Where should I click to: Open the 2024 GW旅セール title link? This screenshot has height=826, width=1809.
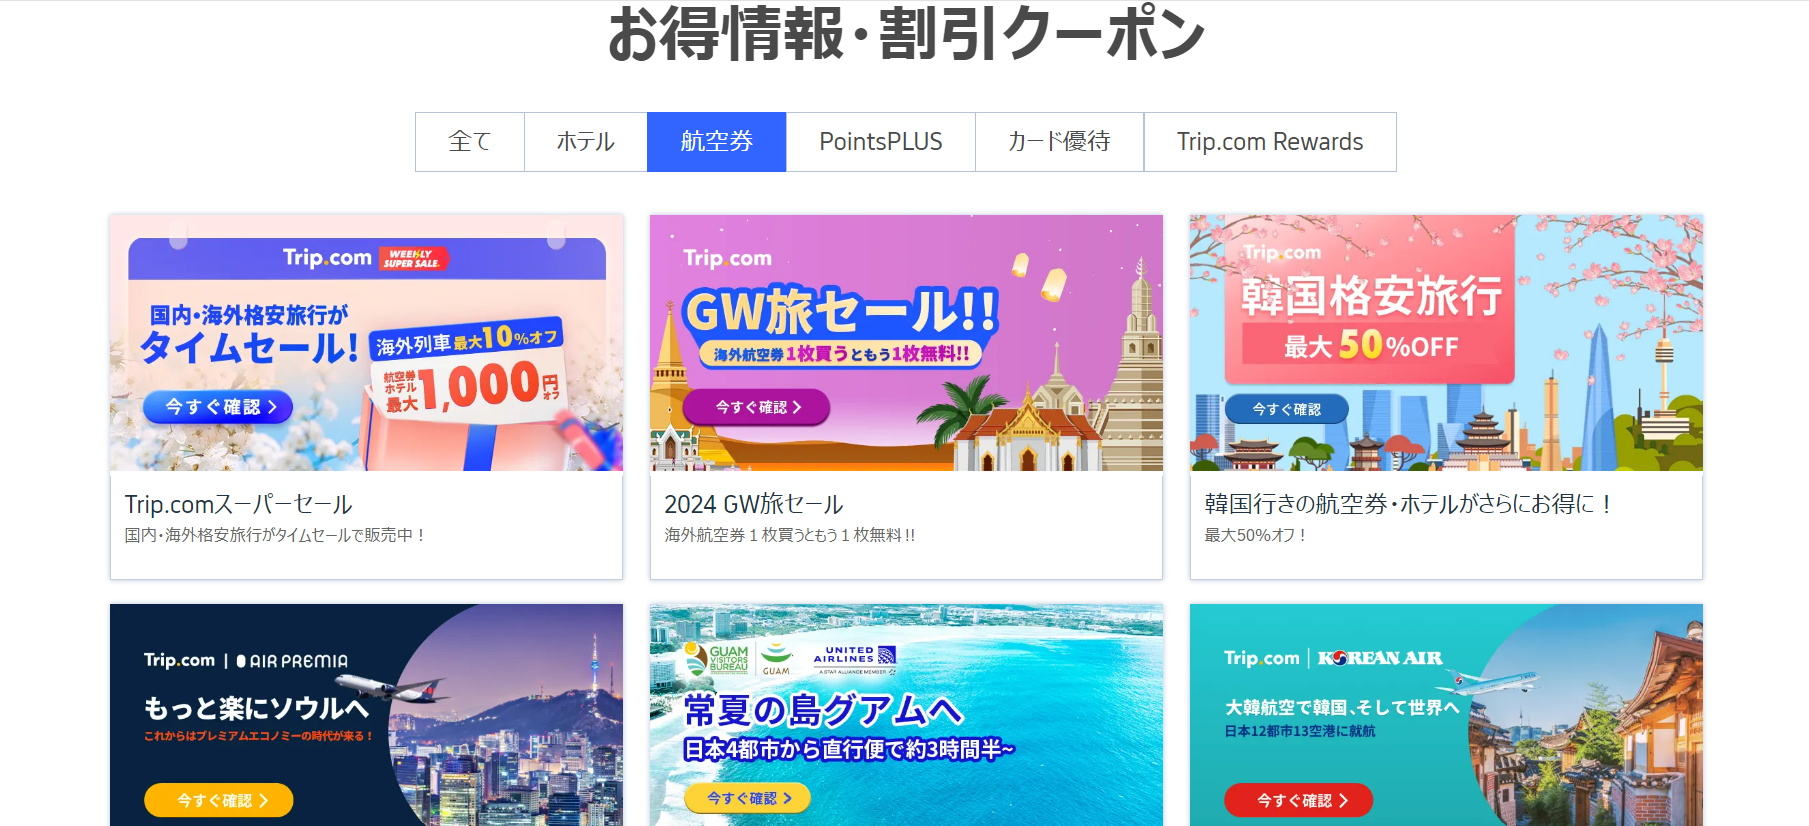pyautogui.click(x=754, y=504)
